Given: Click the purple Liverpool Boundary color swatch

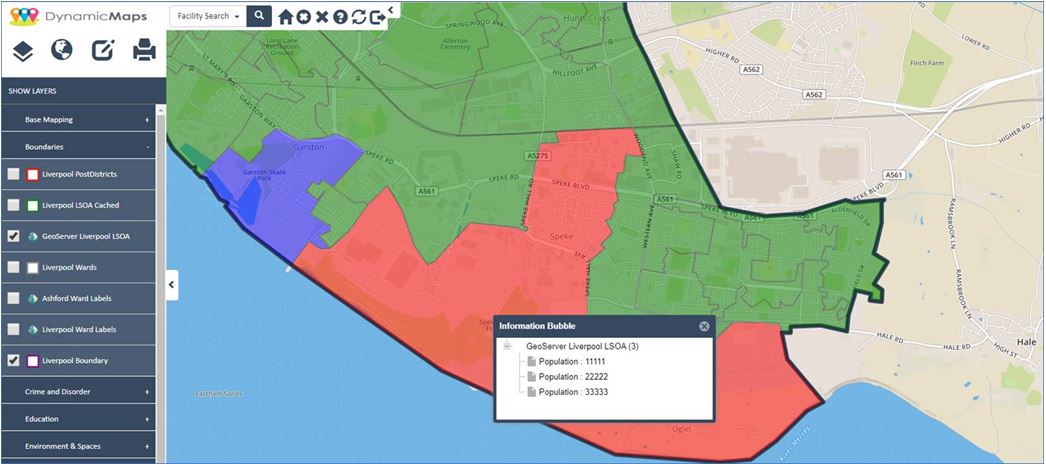Looking at the screenshot, I should [33, 361].
